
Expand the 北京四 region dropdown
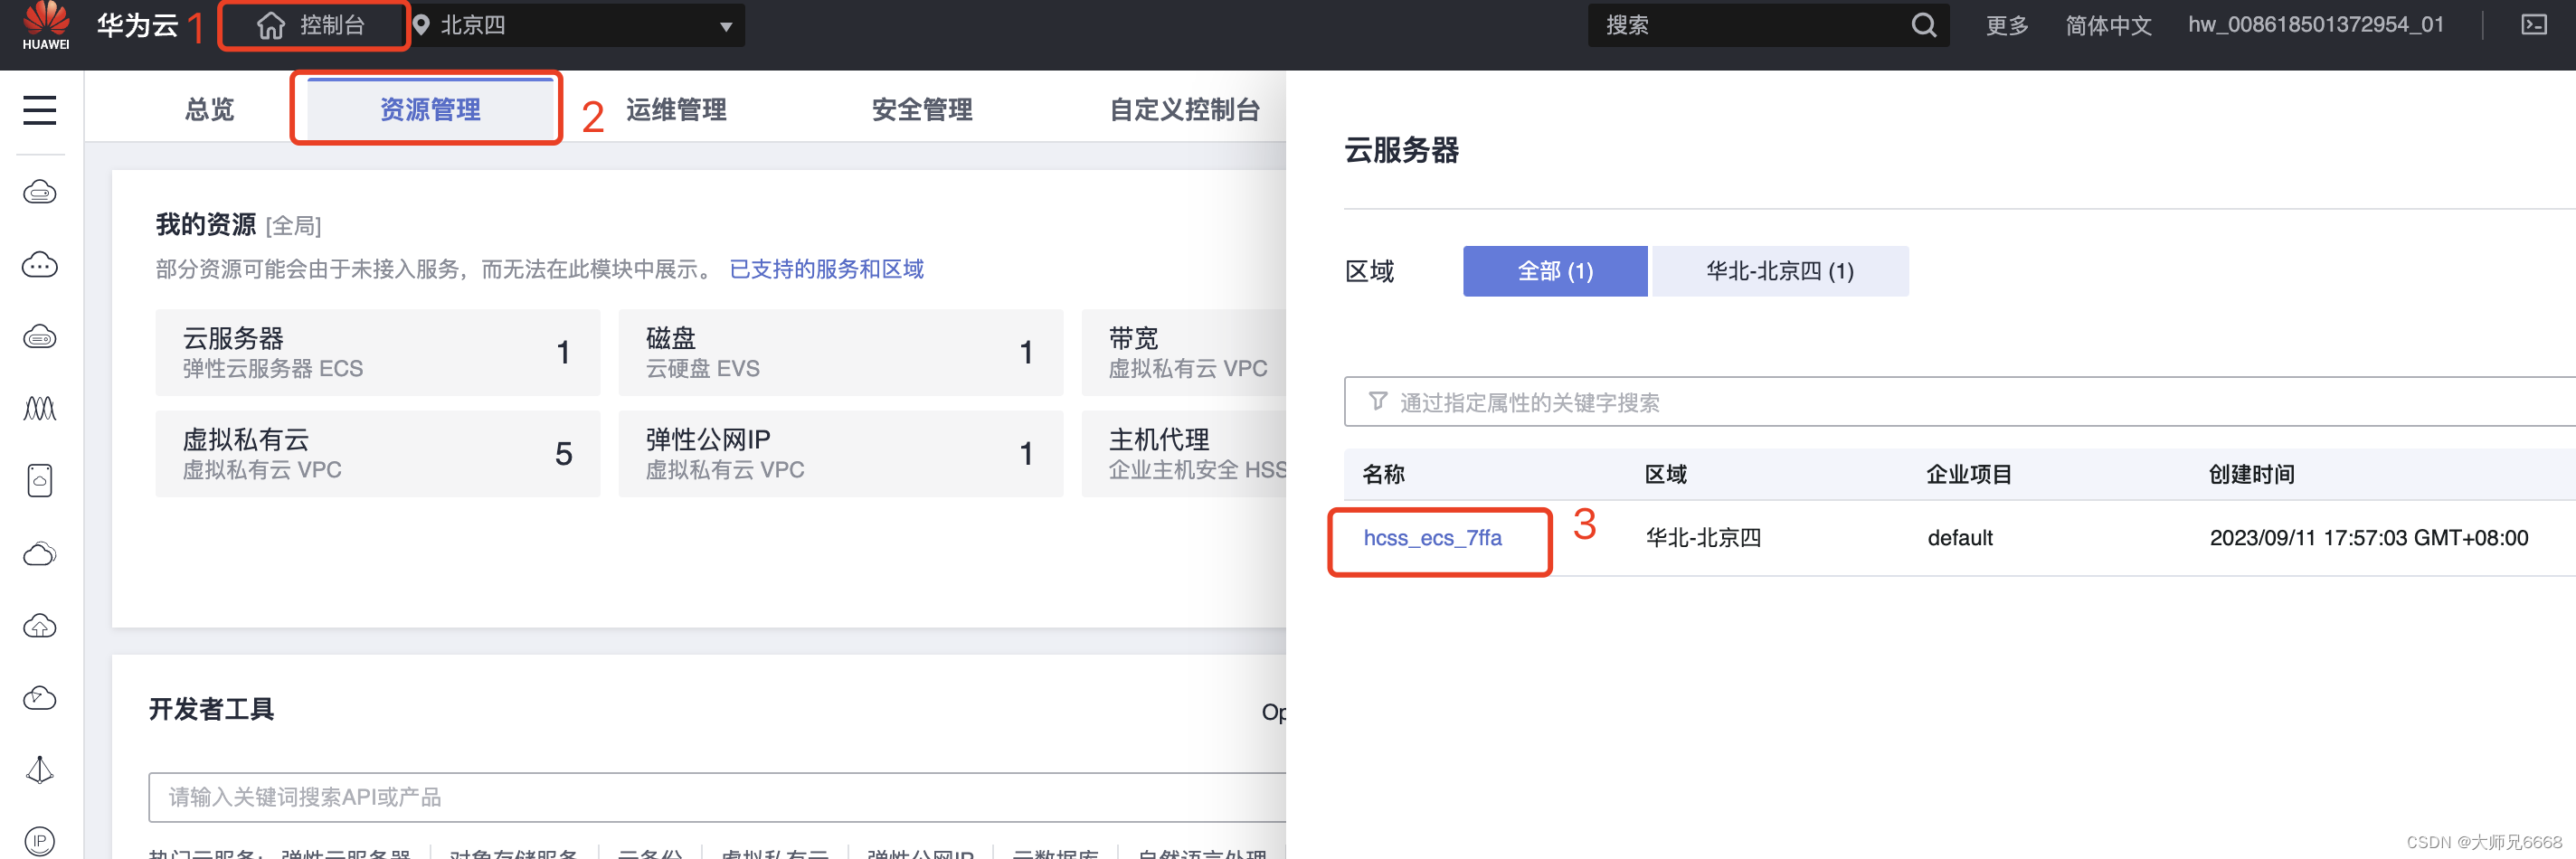tap(726, 26)
